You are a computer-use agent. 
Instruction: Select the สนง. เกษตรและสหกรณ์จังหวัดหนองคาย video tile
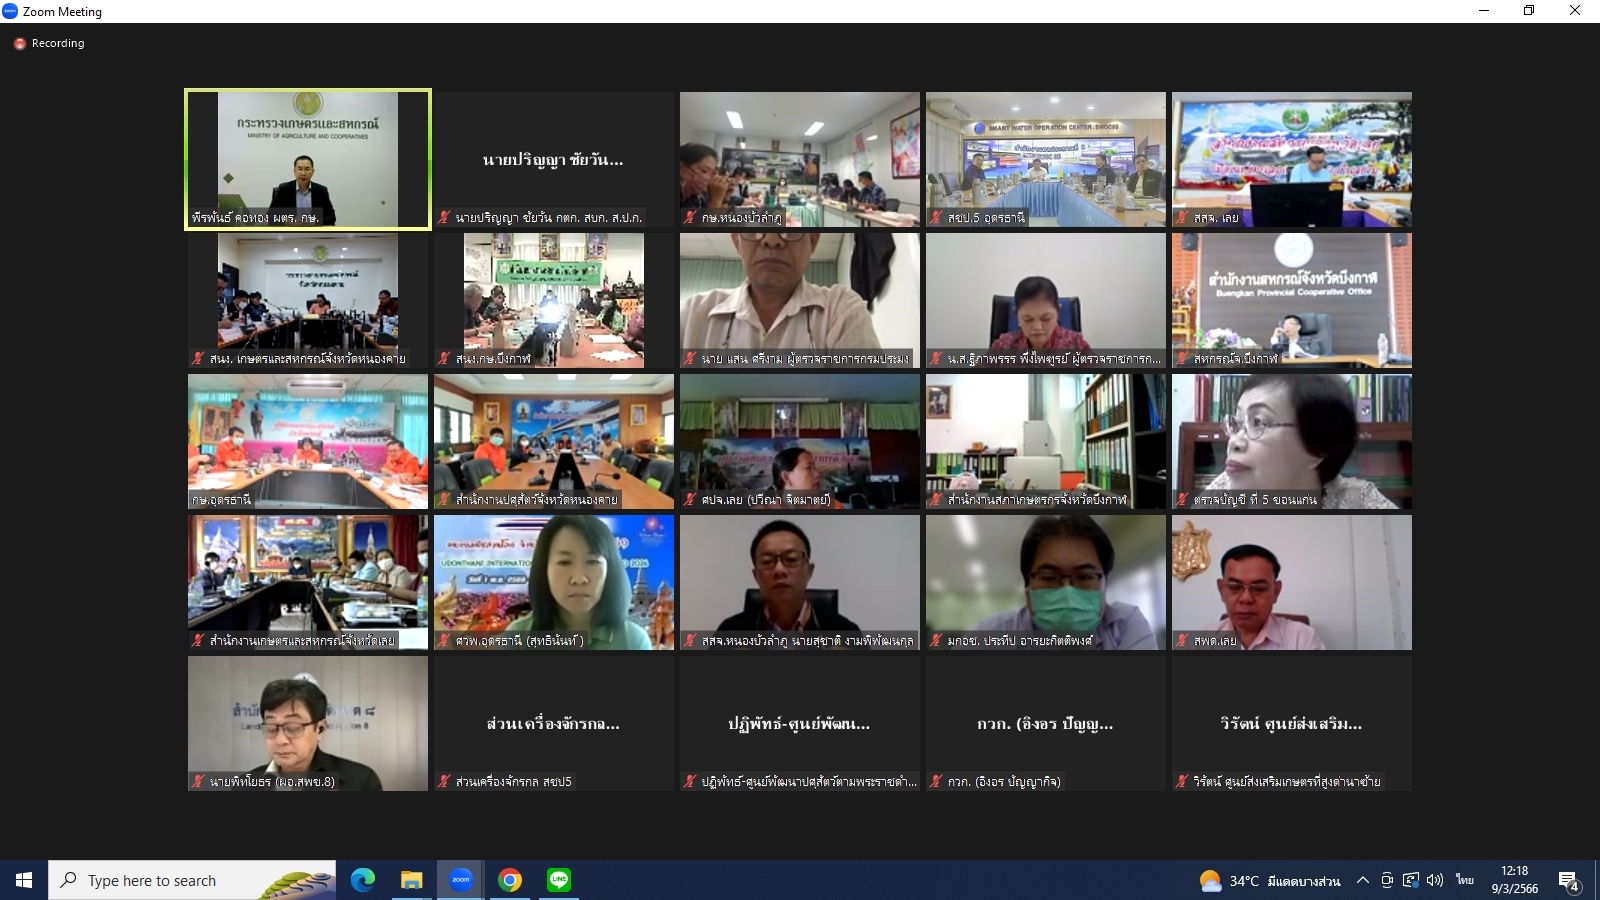coord(308,301)
